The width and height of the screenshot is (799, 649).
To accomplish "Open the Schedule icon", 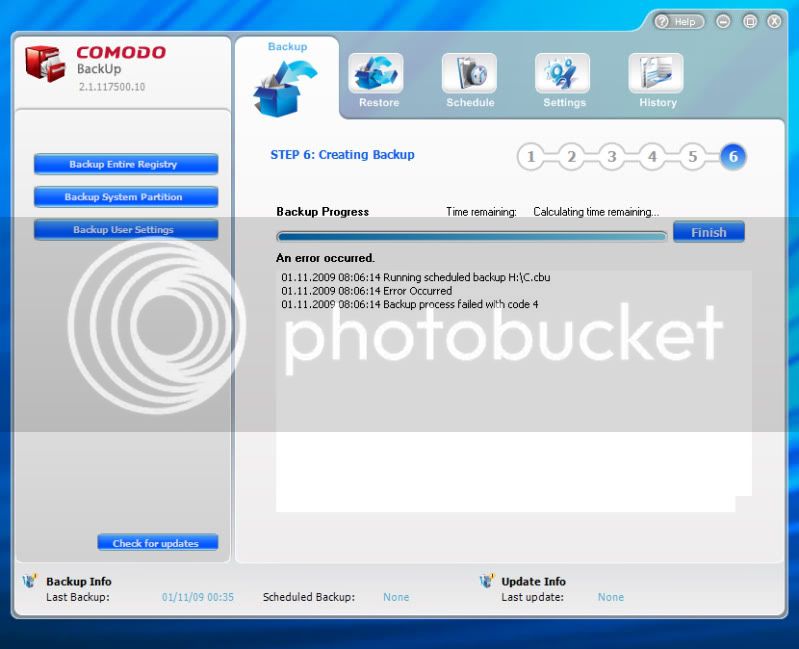I will tap(469, 73).
